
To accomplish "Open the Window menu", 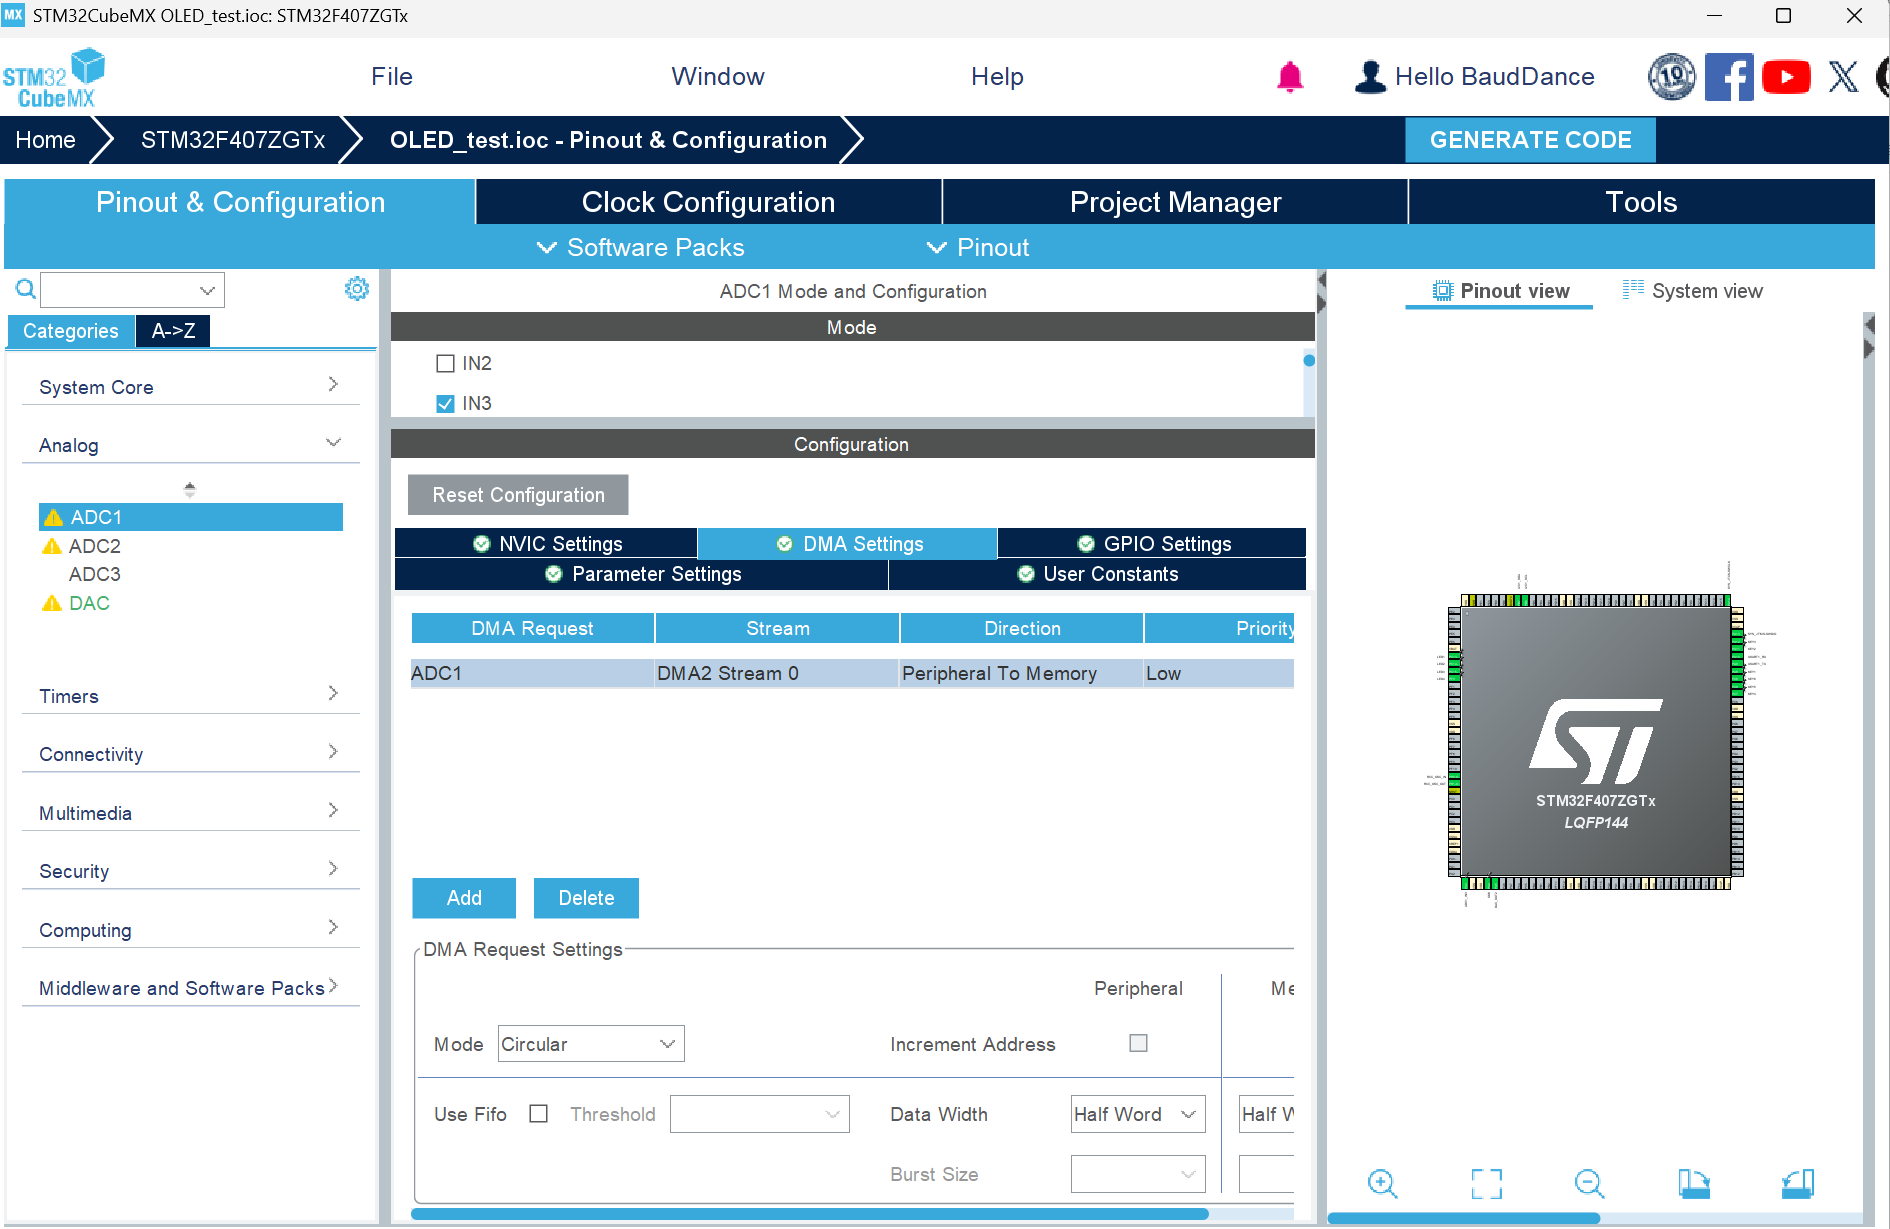I will click(718, 77).
